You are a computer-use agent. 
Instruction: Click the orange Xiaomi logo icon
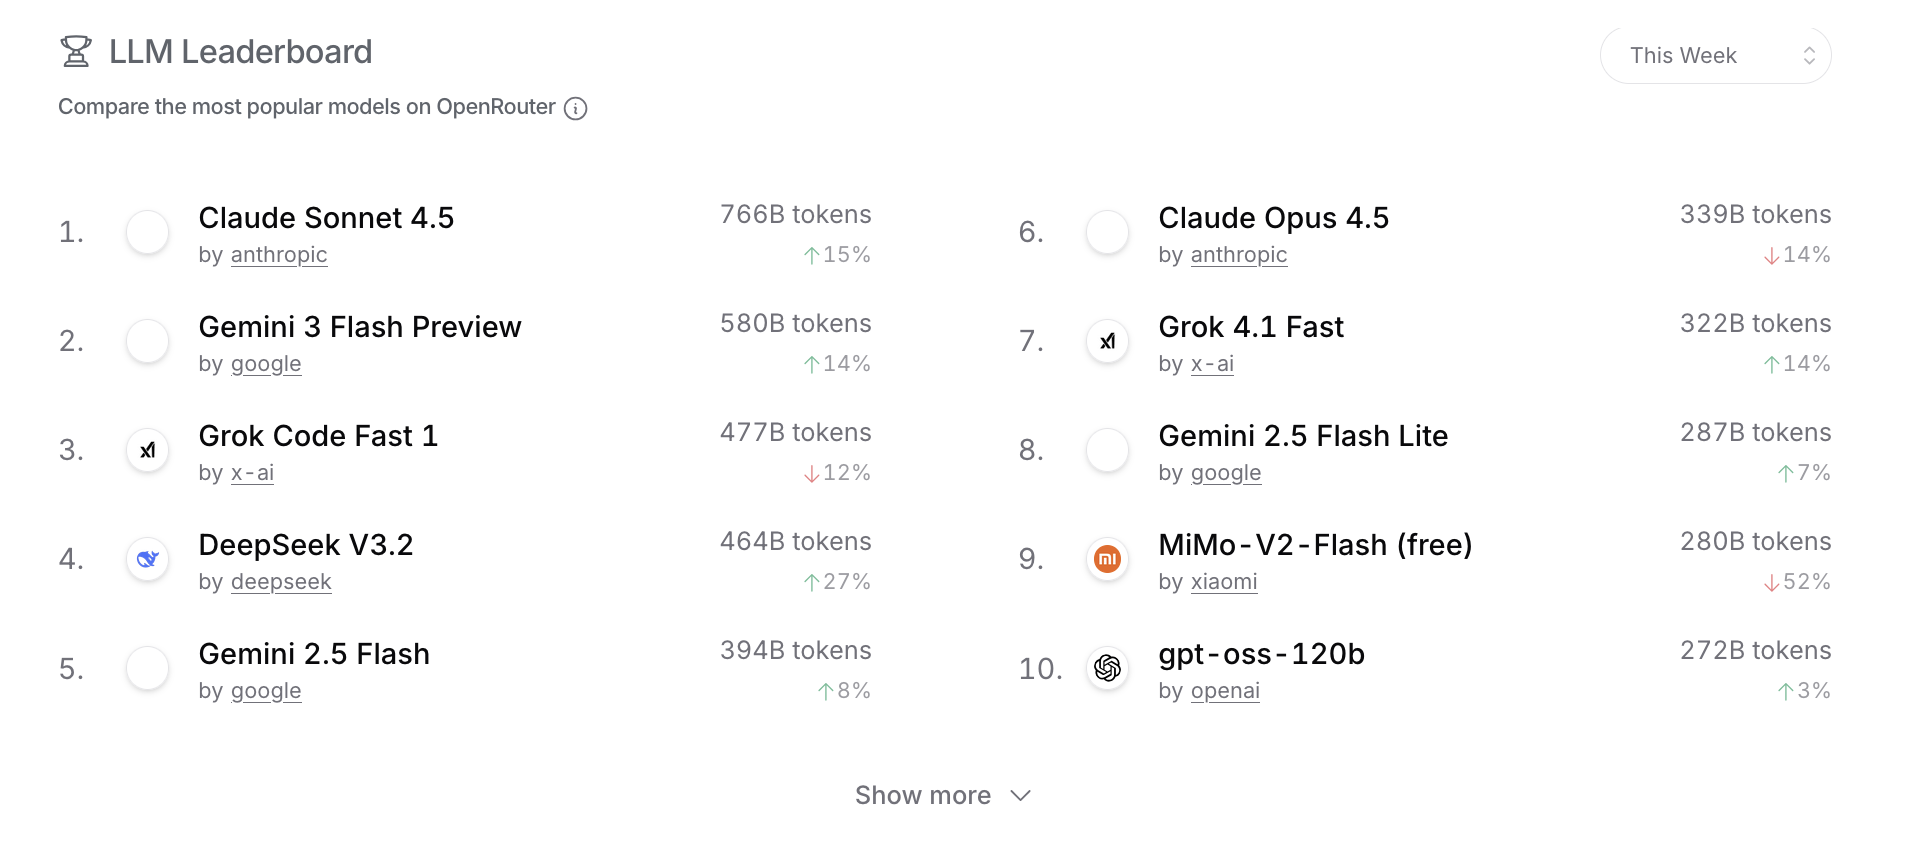1108,559
